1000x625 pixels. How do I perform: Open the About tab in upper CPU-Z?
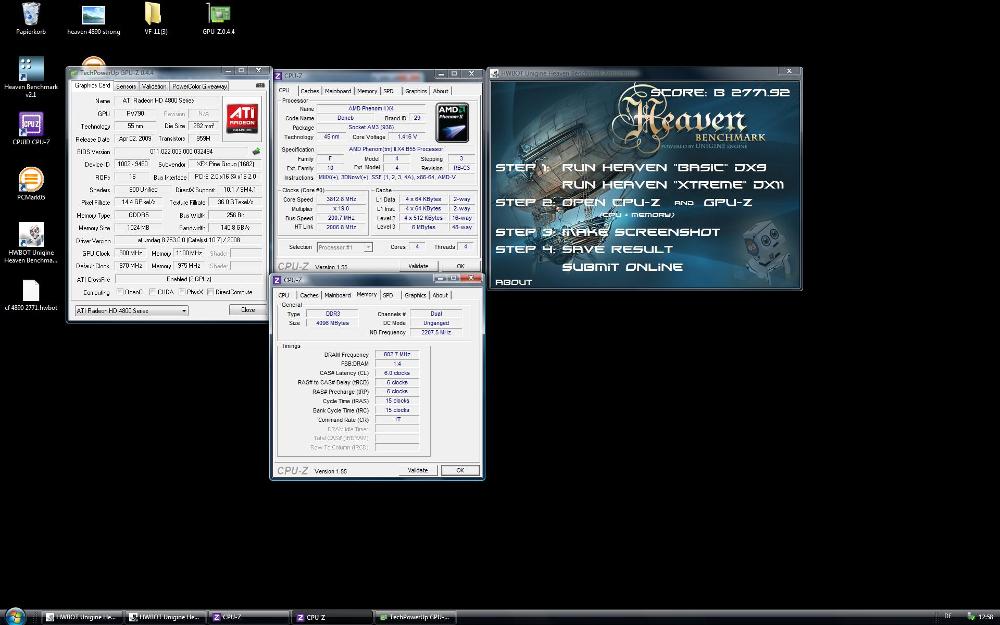point(441,91)
